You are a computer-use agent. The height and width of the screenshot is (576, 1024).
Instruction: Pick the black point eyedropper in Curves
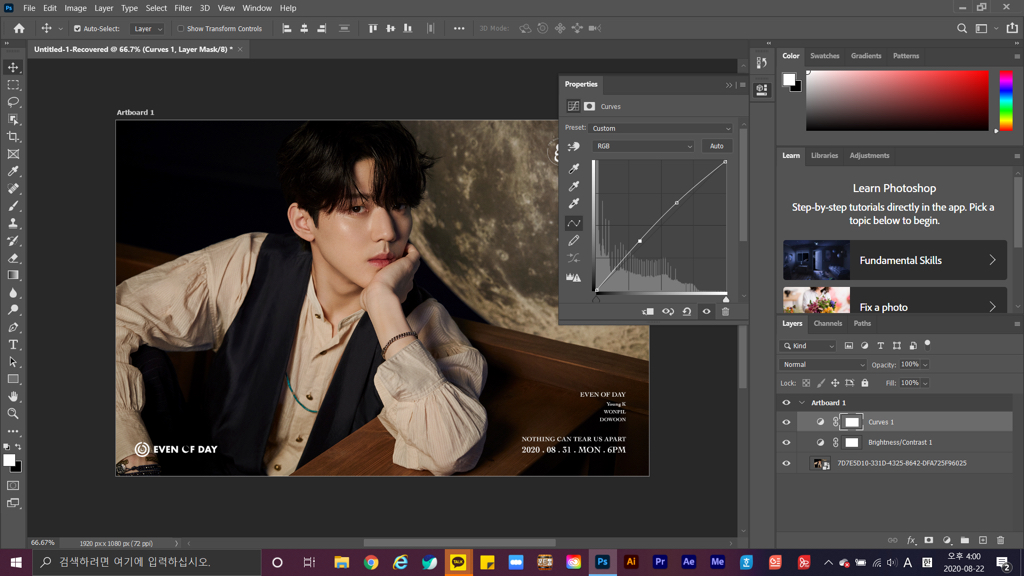pos(573,168)
